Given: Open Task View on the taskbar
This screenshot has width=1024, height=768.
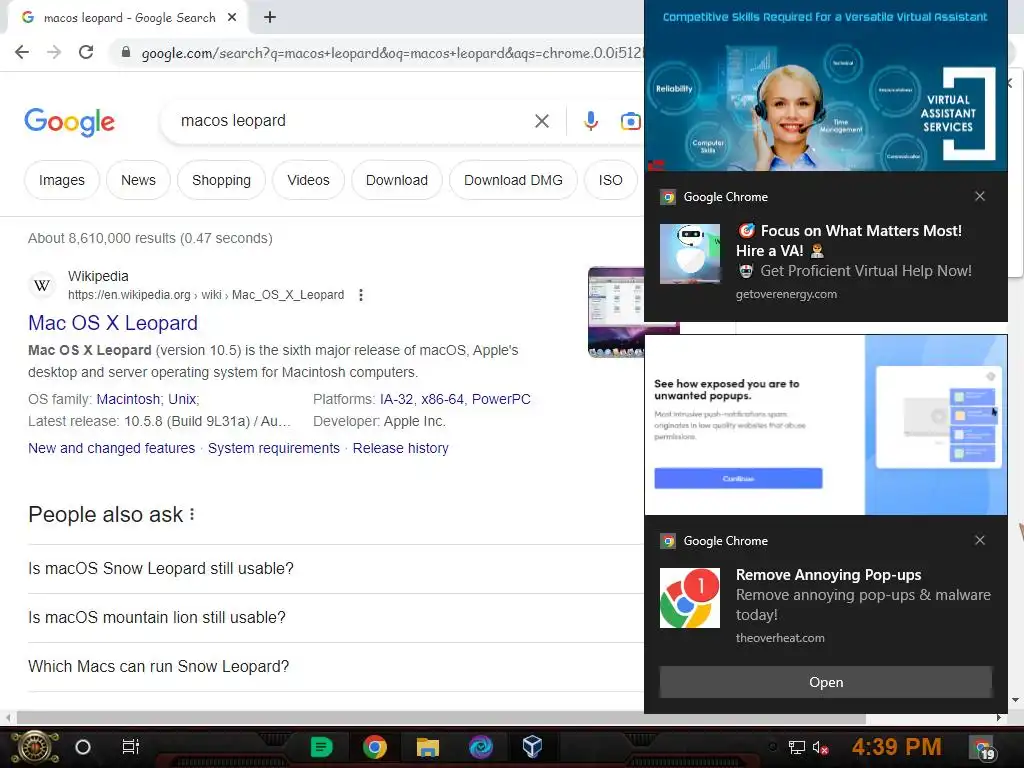Looking at the screenshot, I should pos(131,746).
